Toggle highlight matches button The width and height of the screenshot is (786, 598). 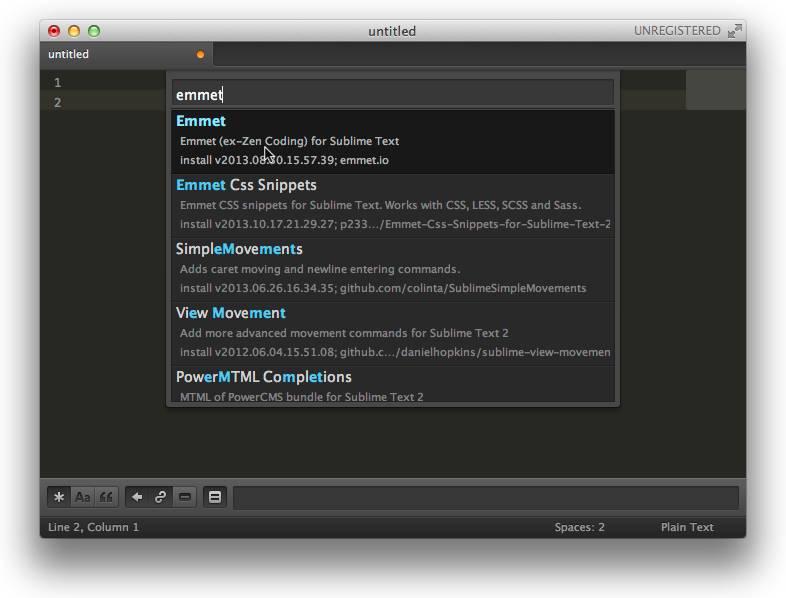(215, 497)
